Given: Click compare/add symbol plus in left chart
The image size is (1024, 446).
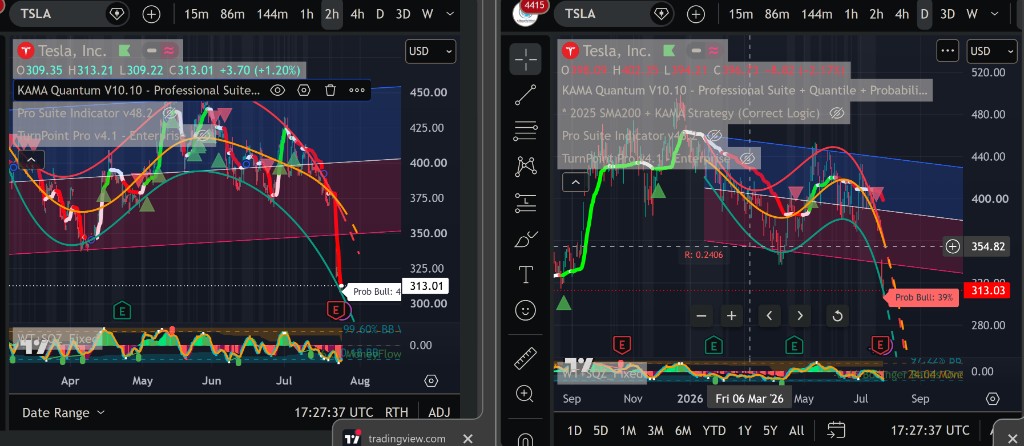Looking at the screenshot, I should click(x=152, y=14).
